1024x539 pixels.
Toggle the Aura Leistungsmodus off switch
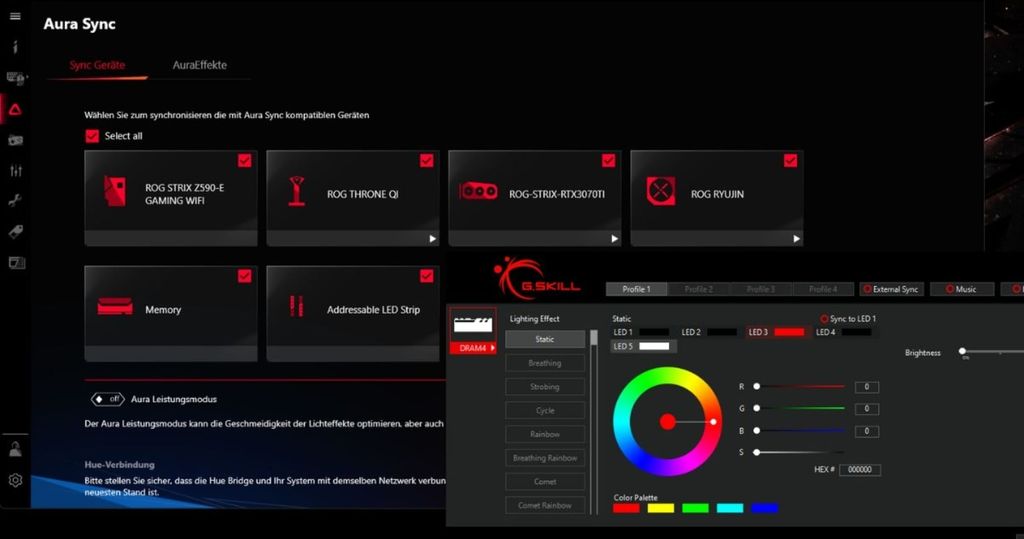pyautogui.click(x=107, y=399)
